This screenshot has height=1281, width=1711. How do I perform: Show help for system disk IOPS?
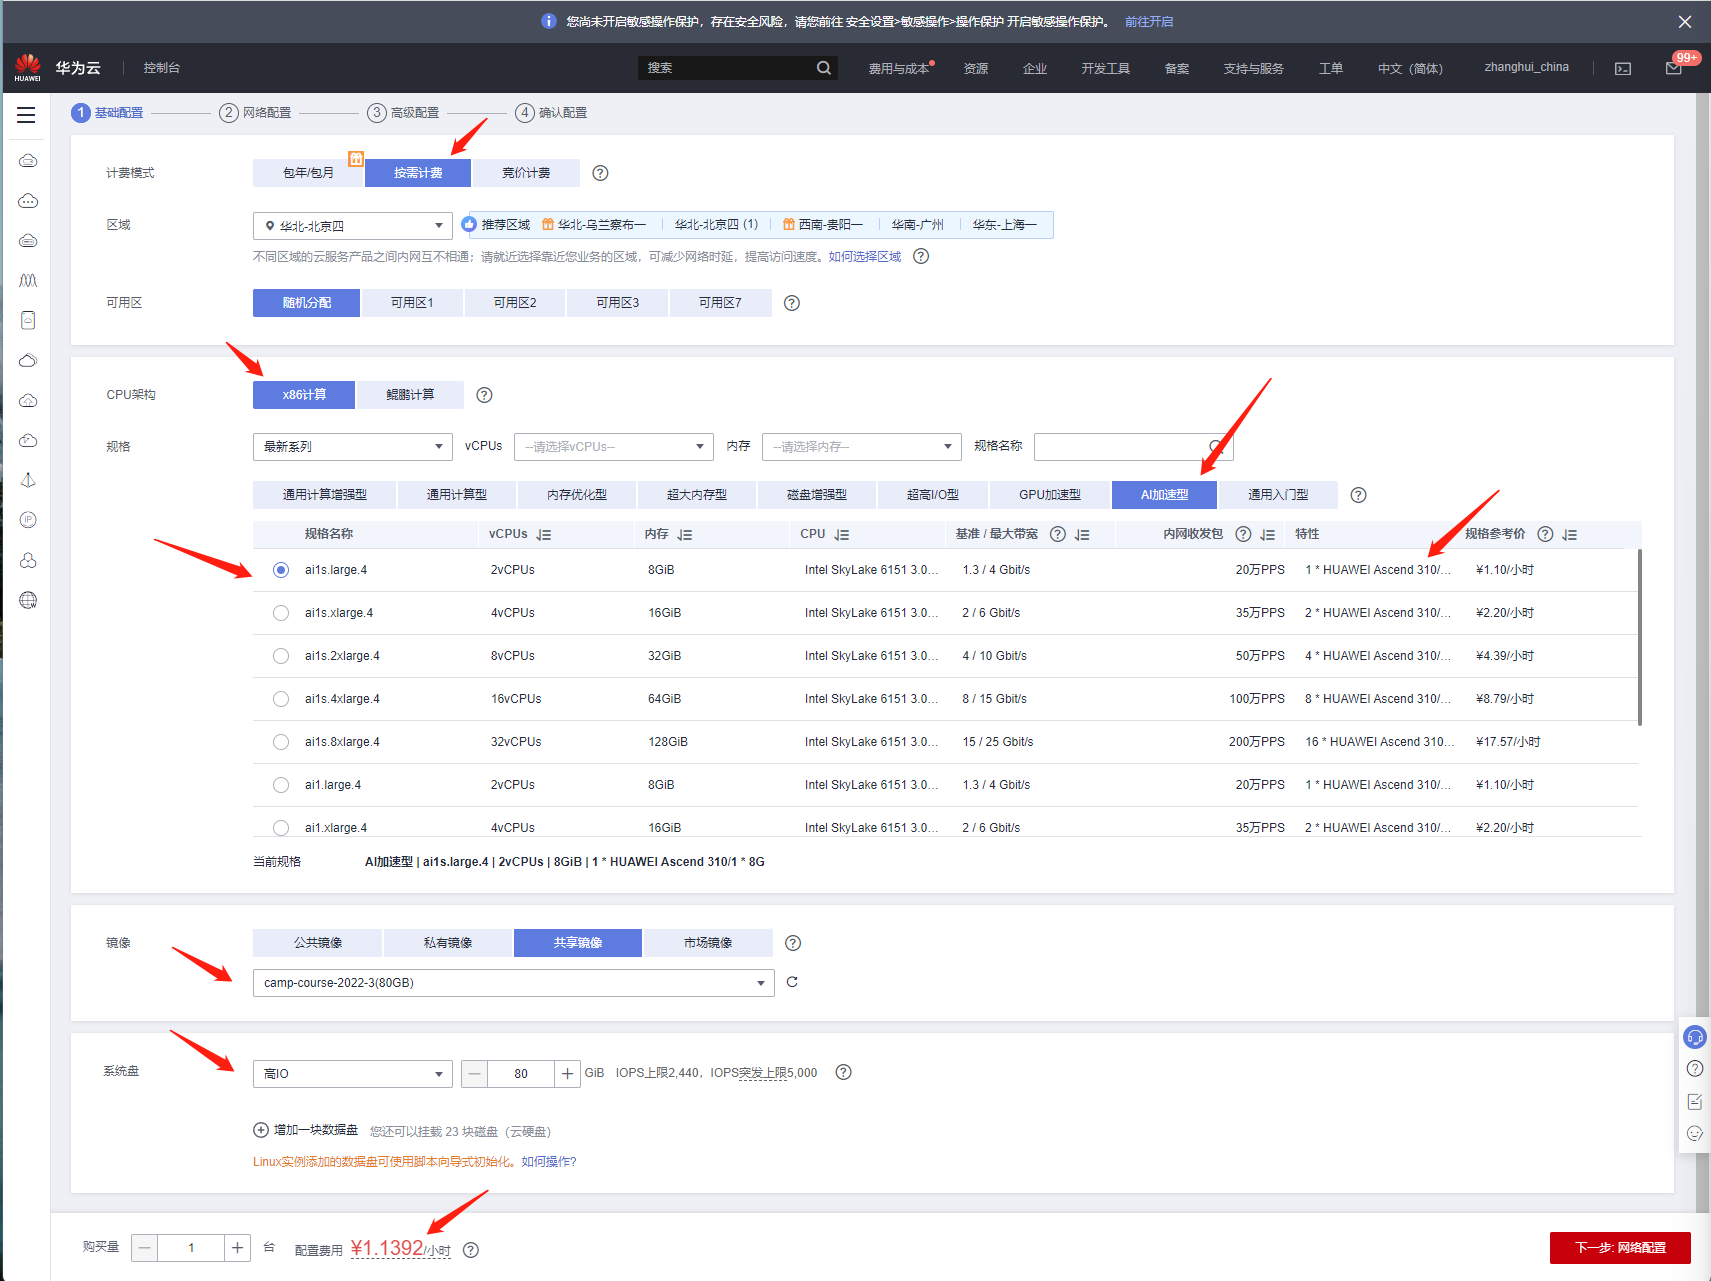(x=843, y=1072)
